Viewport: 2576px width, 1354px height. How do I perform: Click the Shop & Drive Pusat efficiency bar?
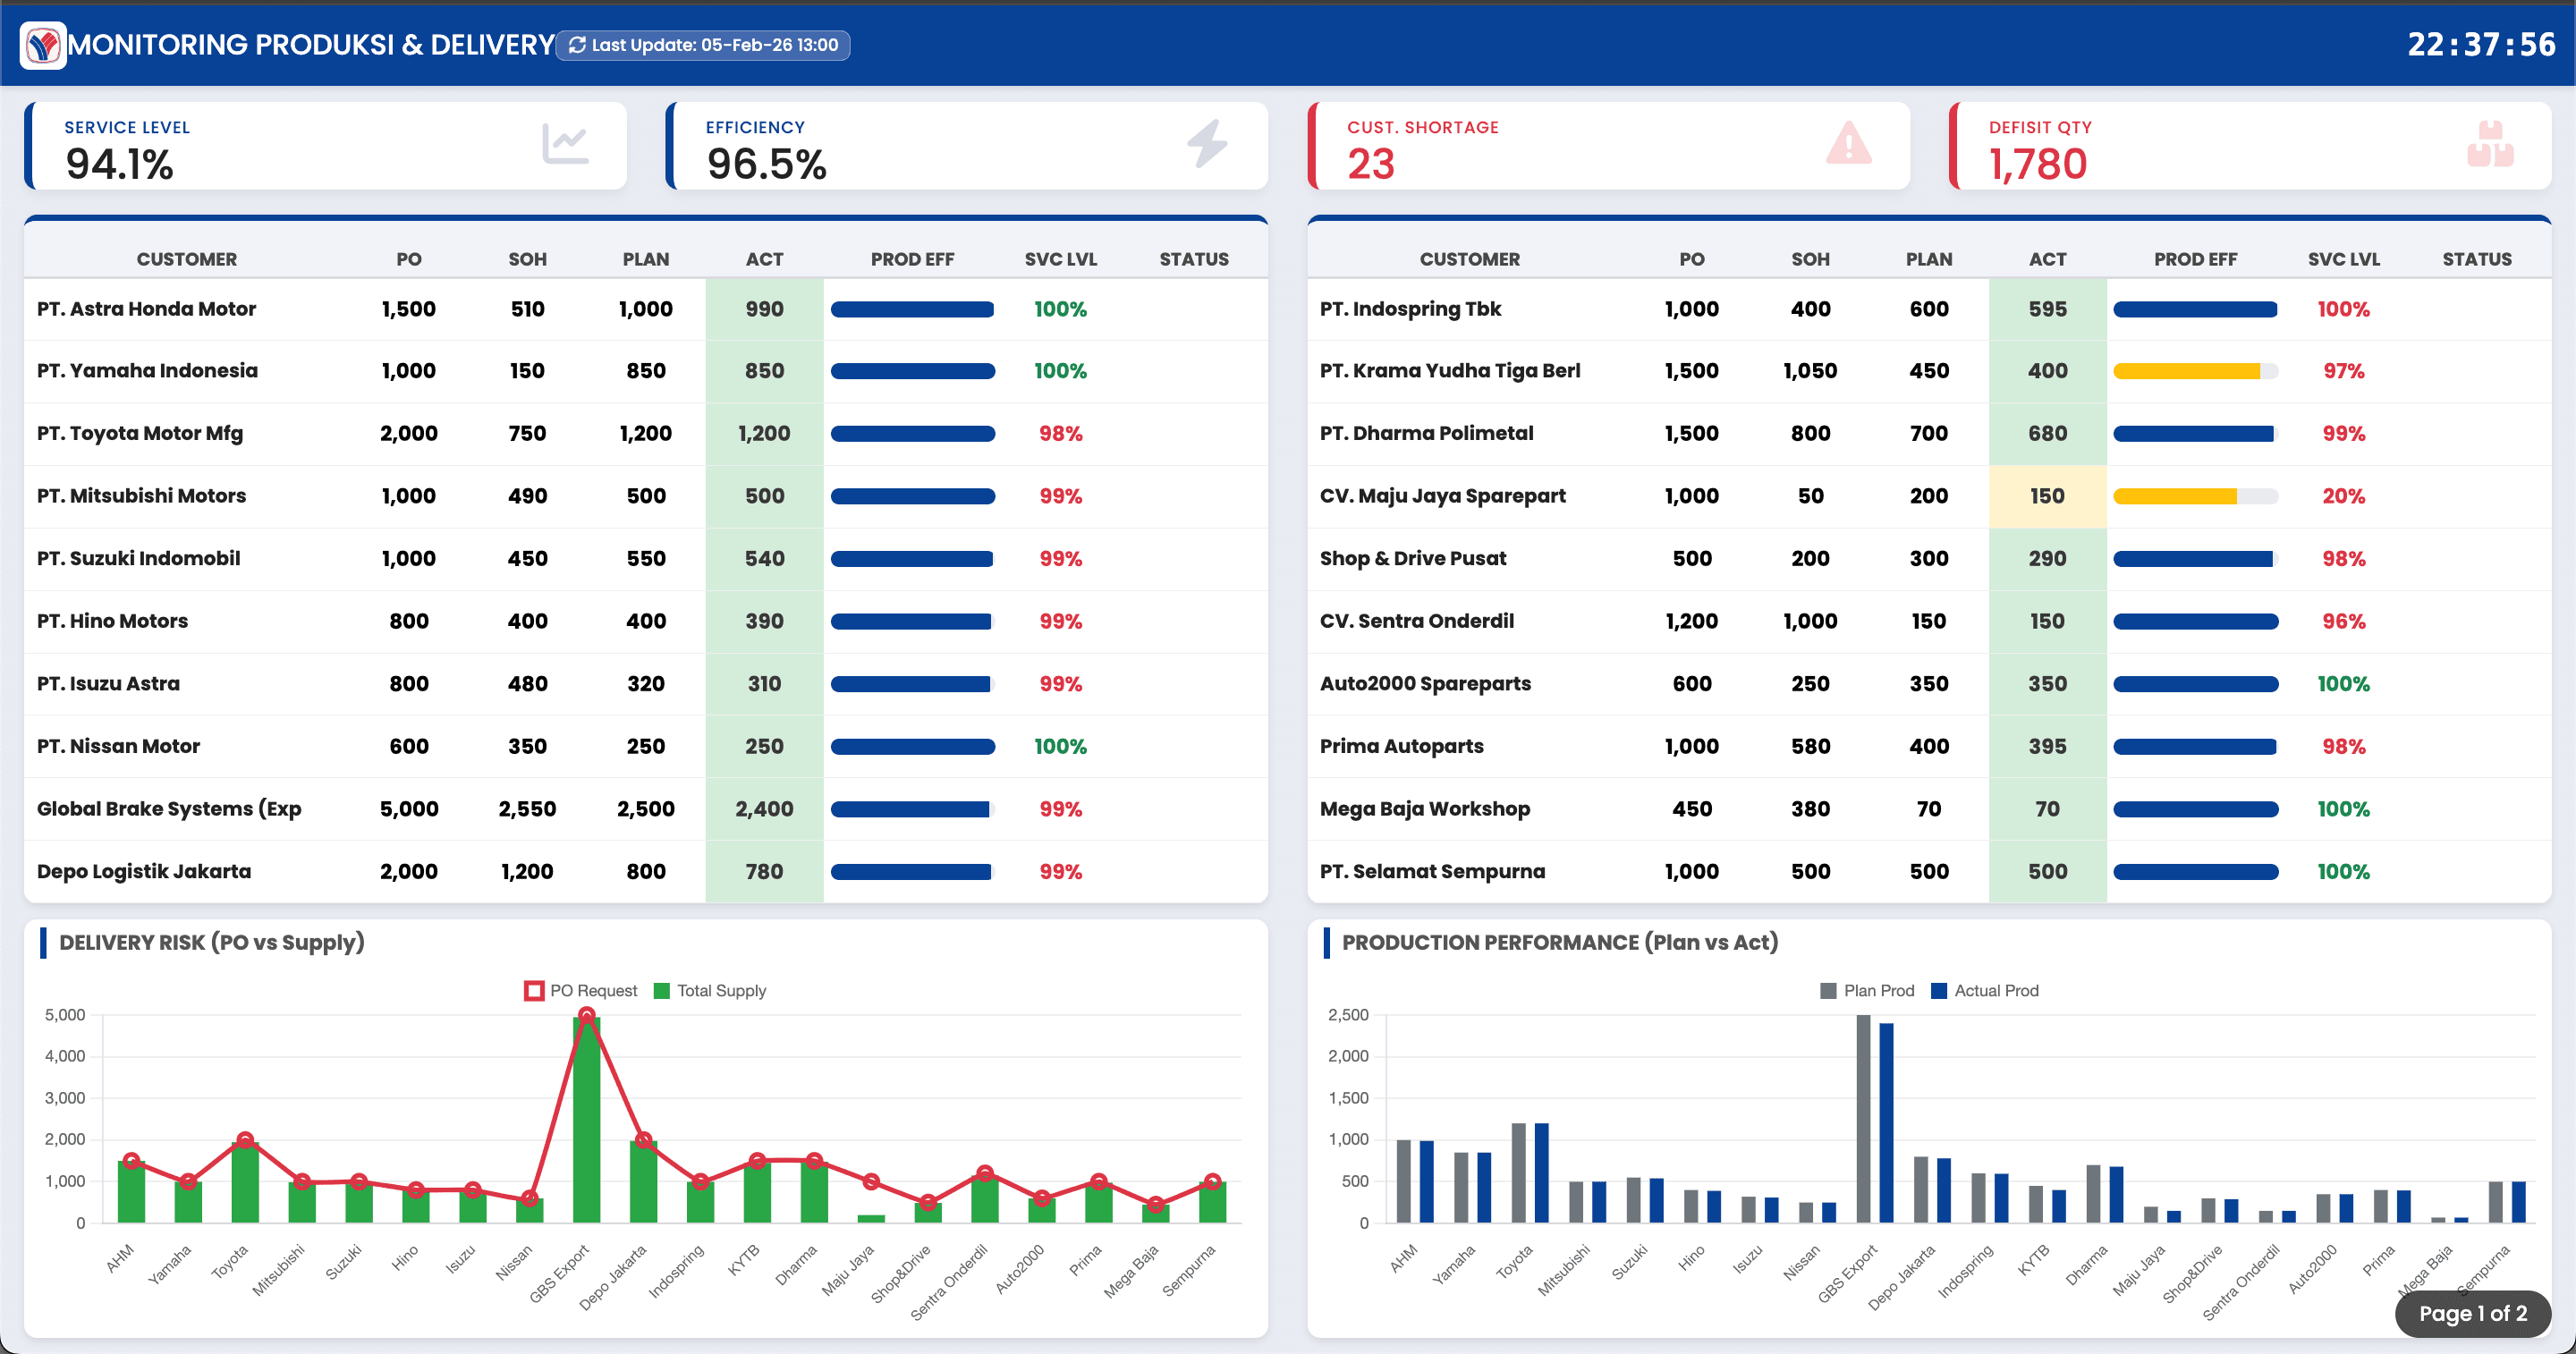(2193, 559)
